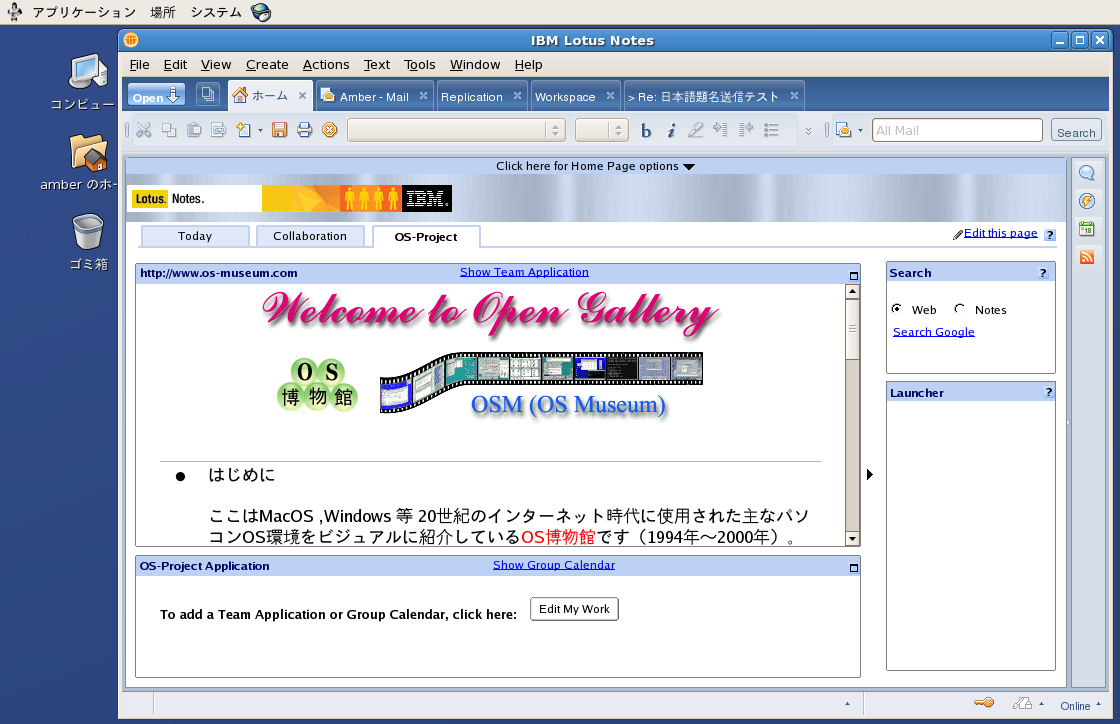Image resolution: width=1120 pixels, height=724 pixels.
Task: Switch to the Workspace tab
Action: coord(574,96)
